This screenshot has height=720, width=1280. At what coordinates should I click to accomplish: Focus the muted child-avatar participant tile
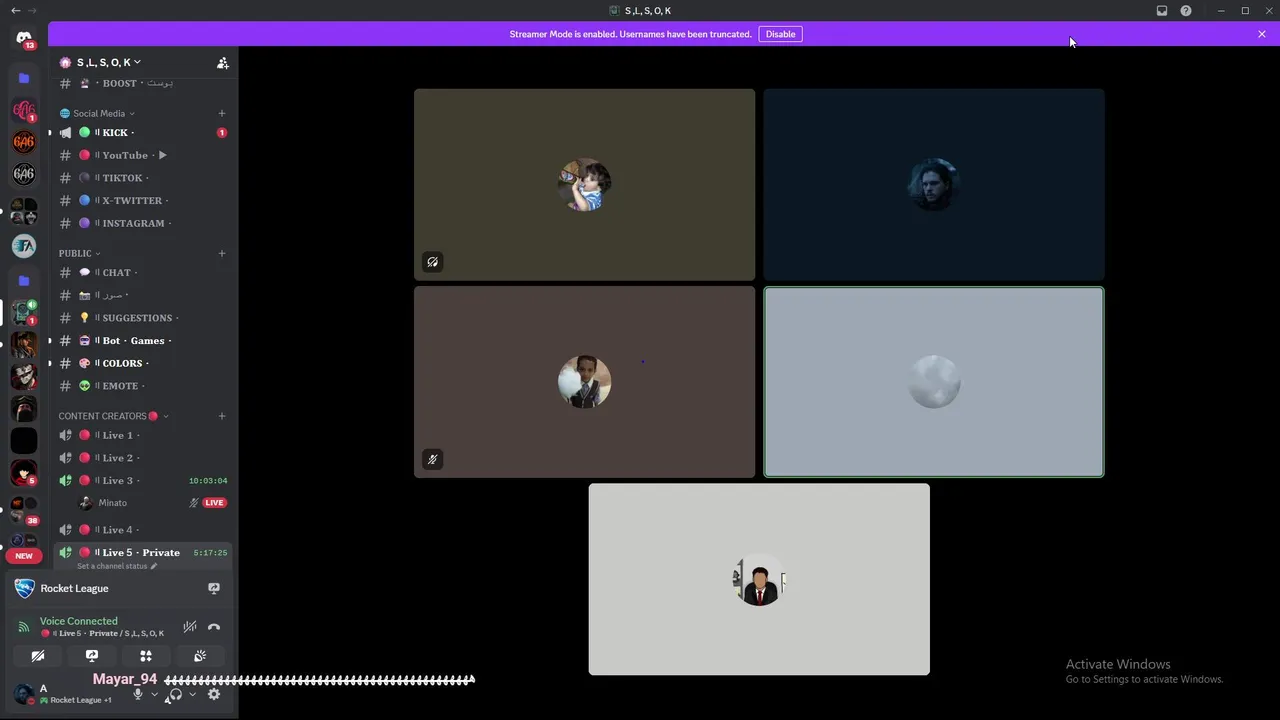click(x=584, y=382)
